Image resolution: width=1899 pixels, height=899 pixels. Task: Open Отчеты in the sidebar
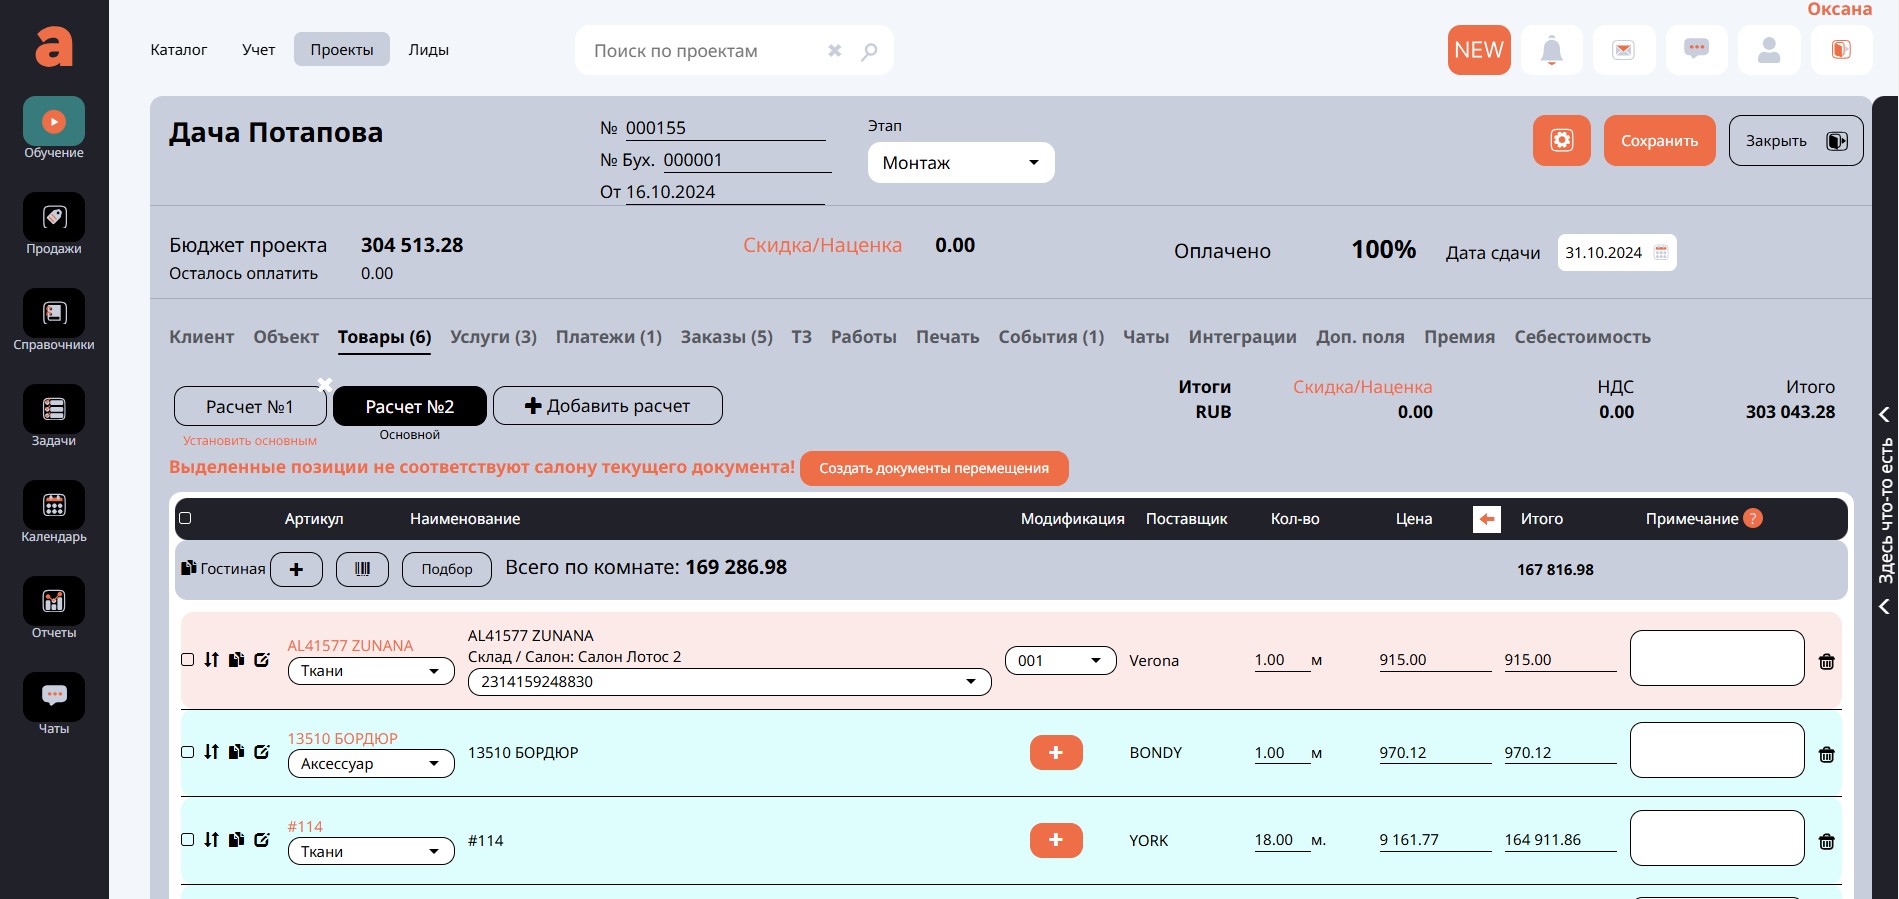[x=54, y=609]
